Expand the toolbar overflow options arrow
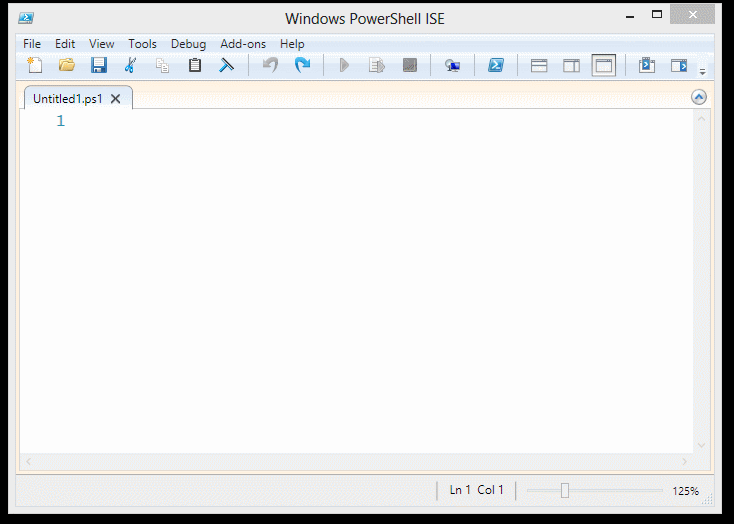The image size is (734, 524). pyautogui.click(x=702, y=70)
